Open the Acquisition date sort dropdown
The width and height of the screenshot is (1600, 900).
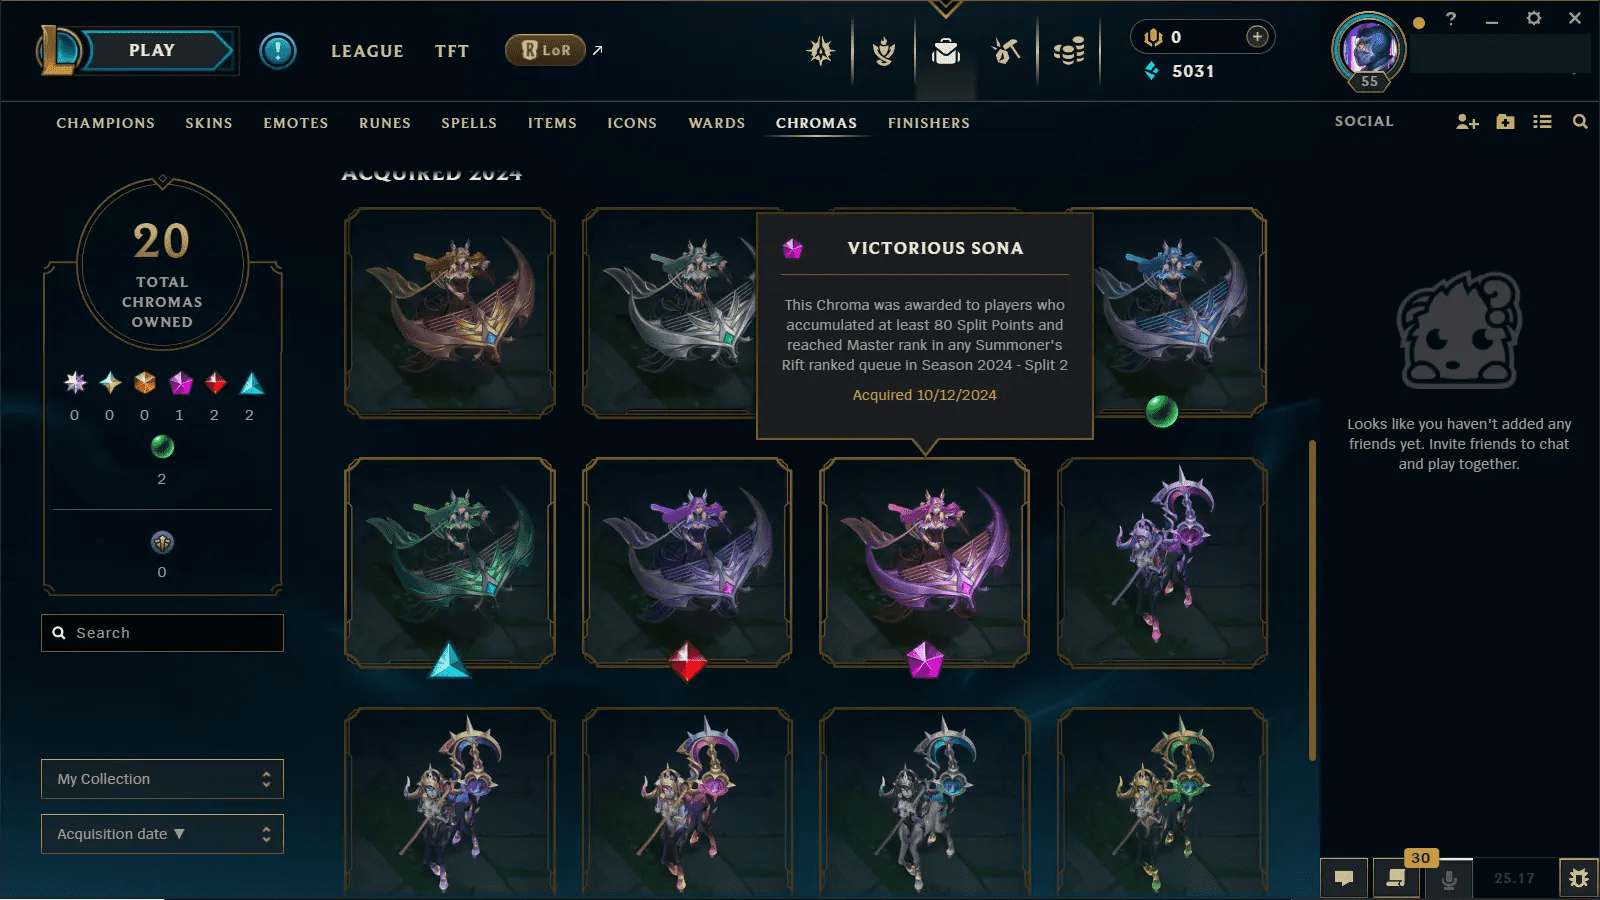point(162,834)
